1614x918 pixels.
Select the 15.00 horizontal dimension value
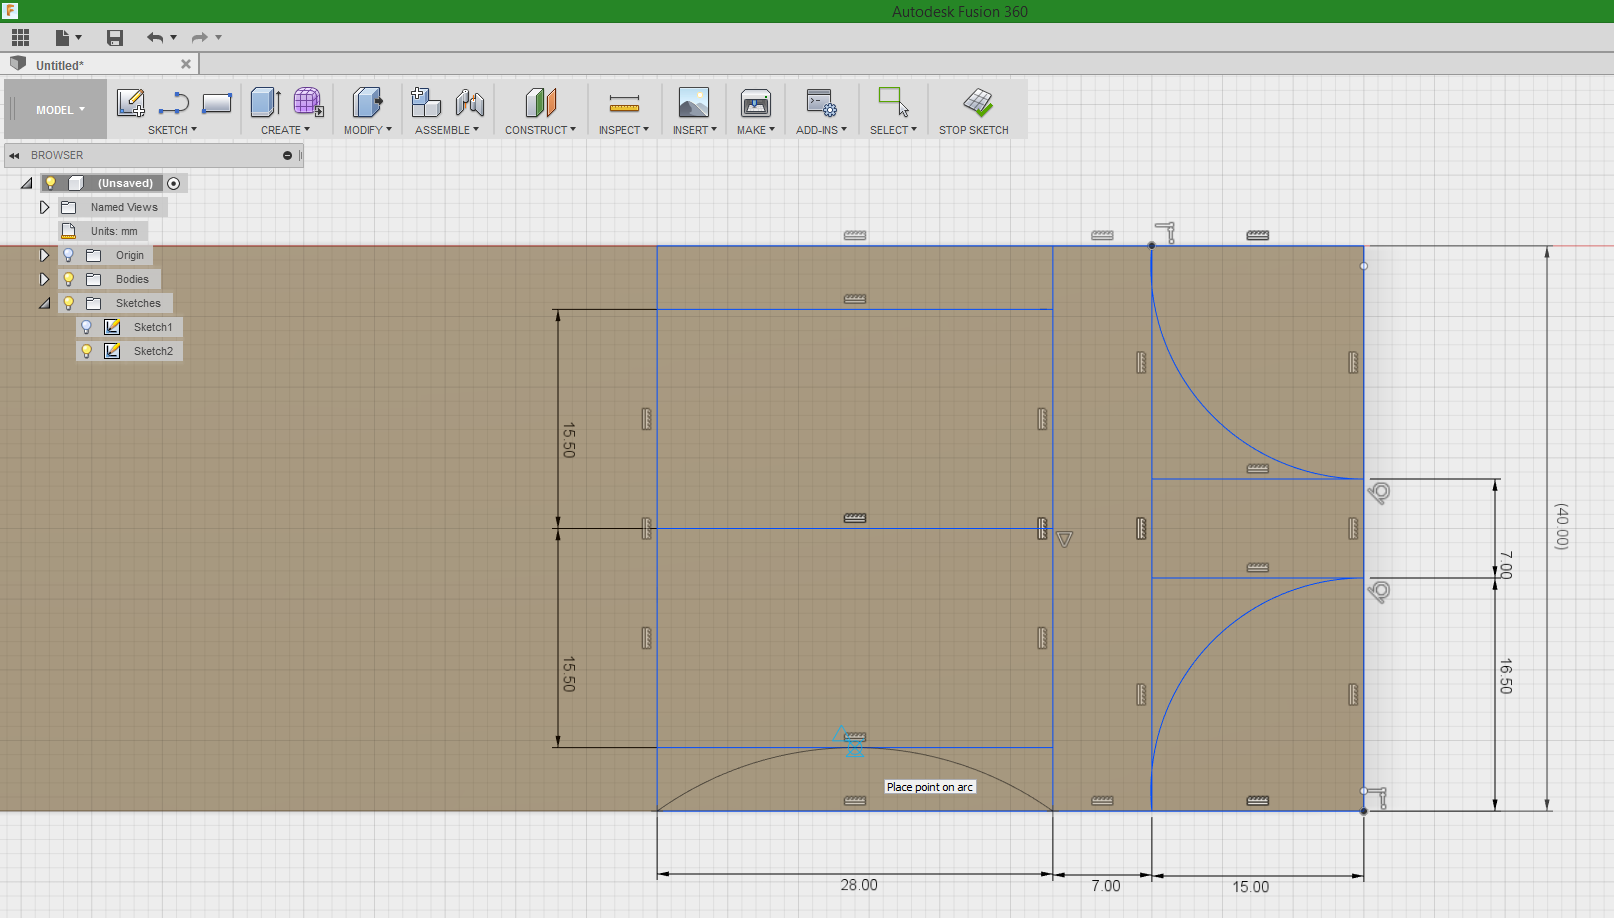pyautogui.click(x=1250, y=887)
